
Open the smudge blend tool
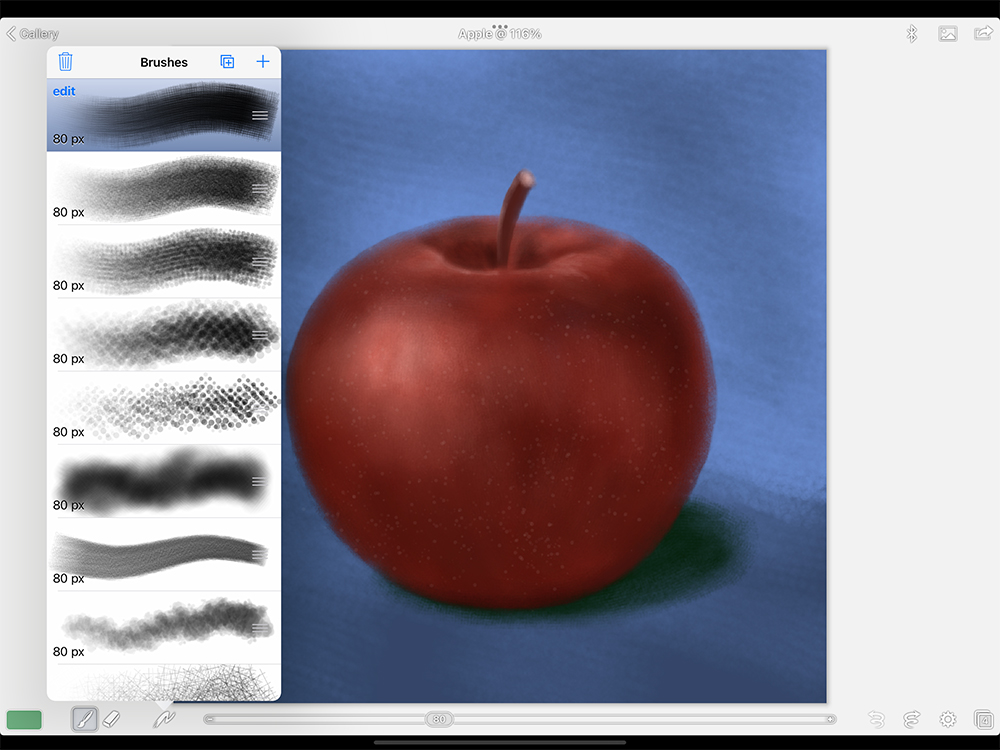164,719
